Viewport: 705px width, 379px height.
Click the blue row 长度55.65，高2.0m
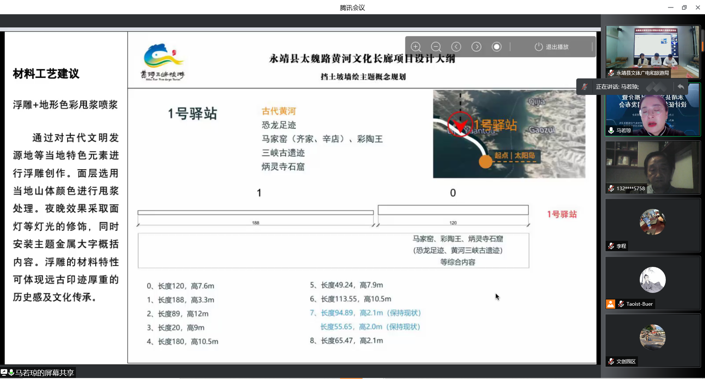click(x=370, y=327)
